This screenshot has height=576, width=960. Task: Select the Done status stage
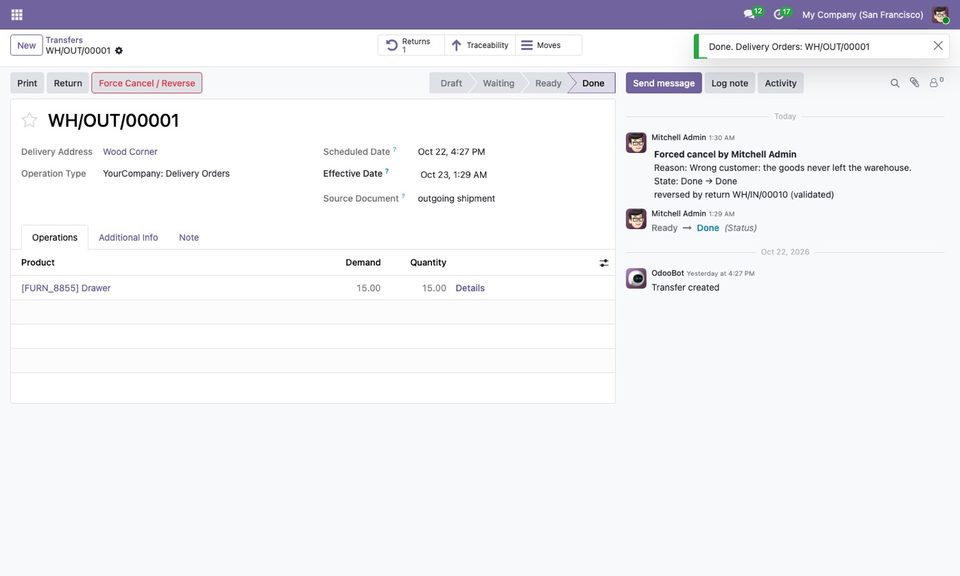tap(593, 83)
